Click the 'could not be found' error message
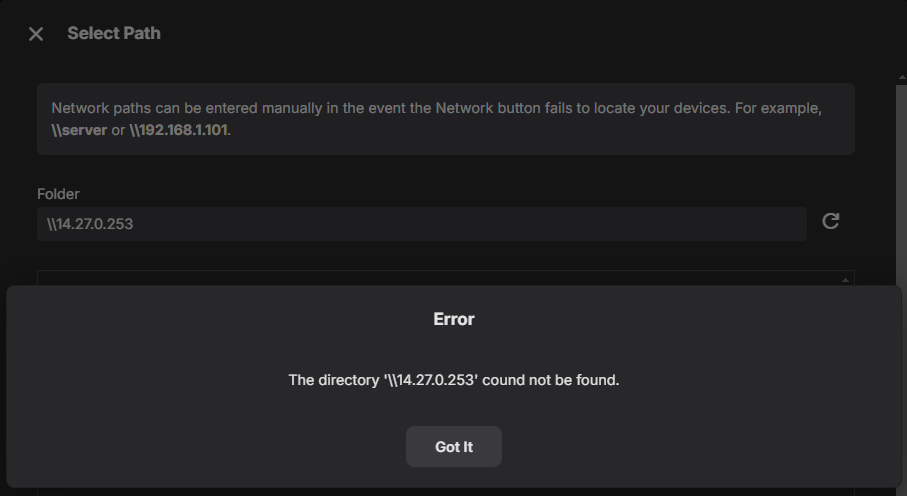This screenshot has height=496, width=907. pyautogui.click(x=454, y=380)
